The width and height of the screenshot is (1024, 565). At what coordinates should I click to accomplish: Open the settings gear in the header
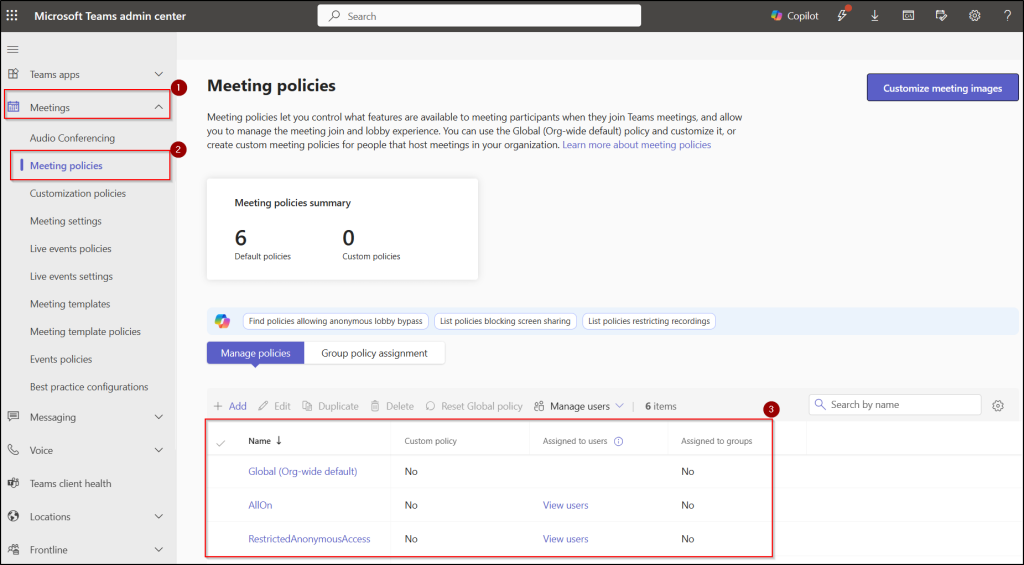pos(974,16)
